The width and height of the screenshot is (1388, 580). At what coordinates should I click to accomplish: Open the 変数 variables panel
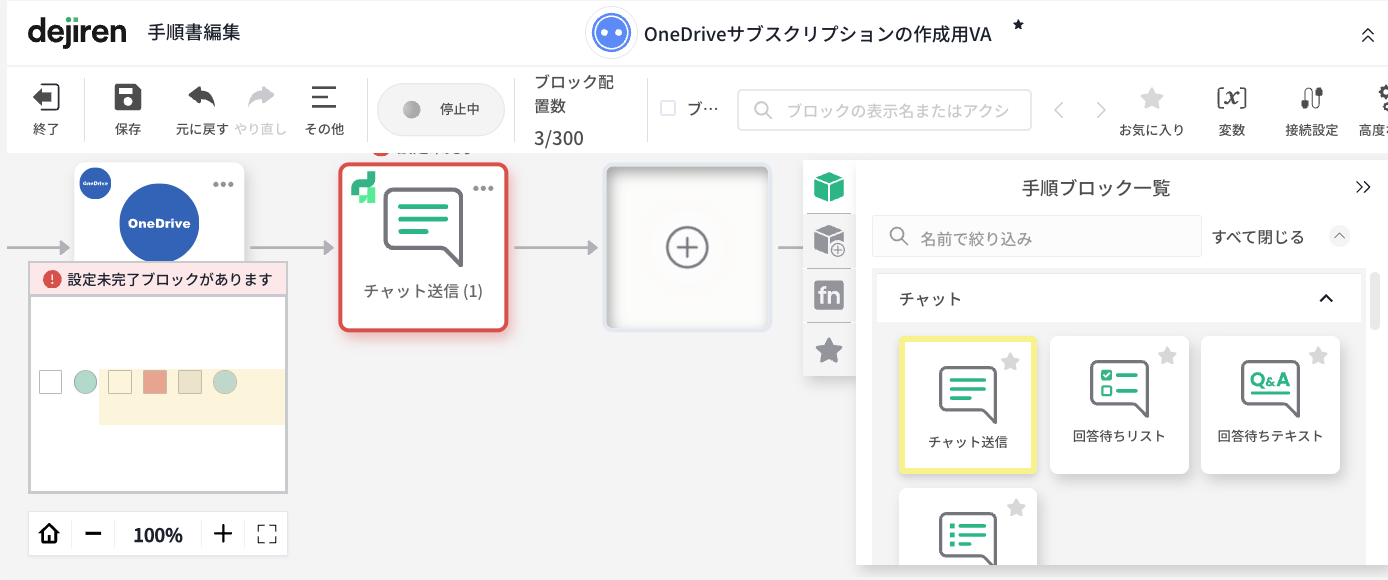(x=1231, y=110)
